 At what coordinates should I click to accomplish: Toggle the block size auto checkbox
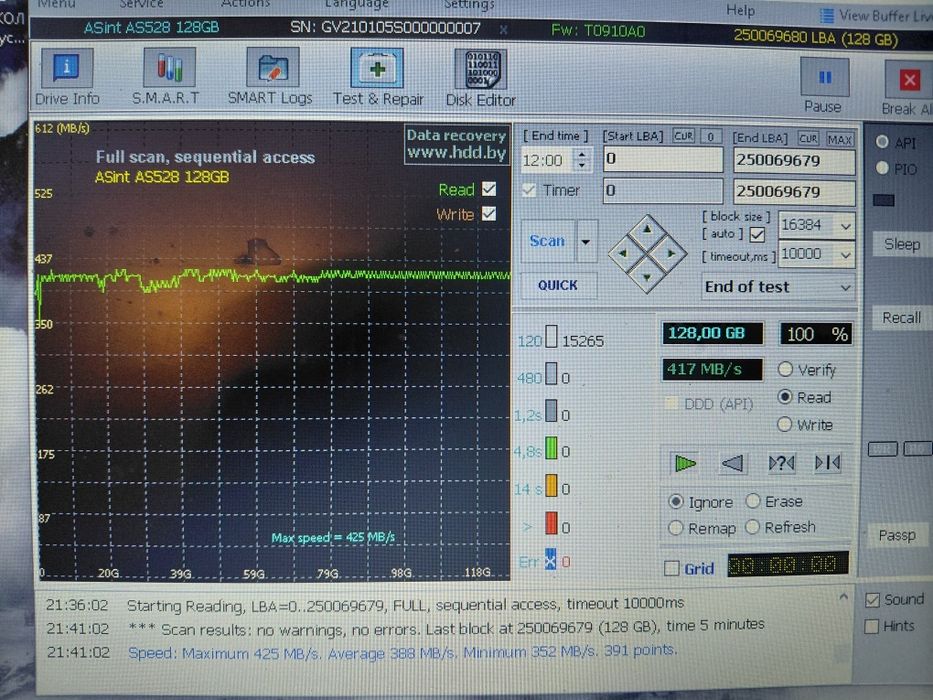click(757, 235)
